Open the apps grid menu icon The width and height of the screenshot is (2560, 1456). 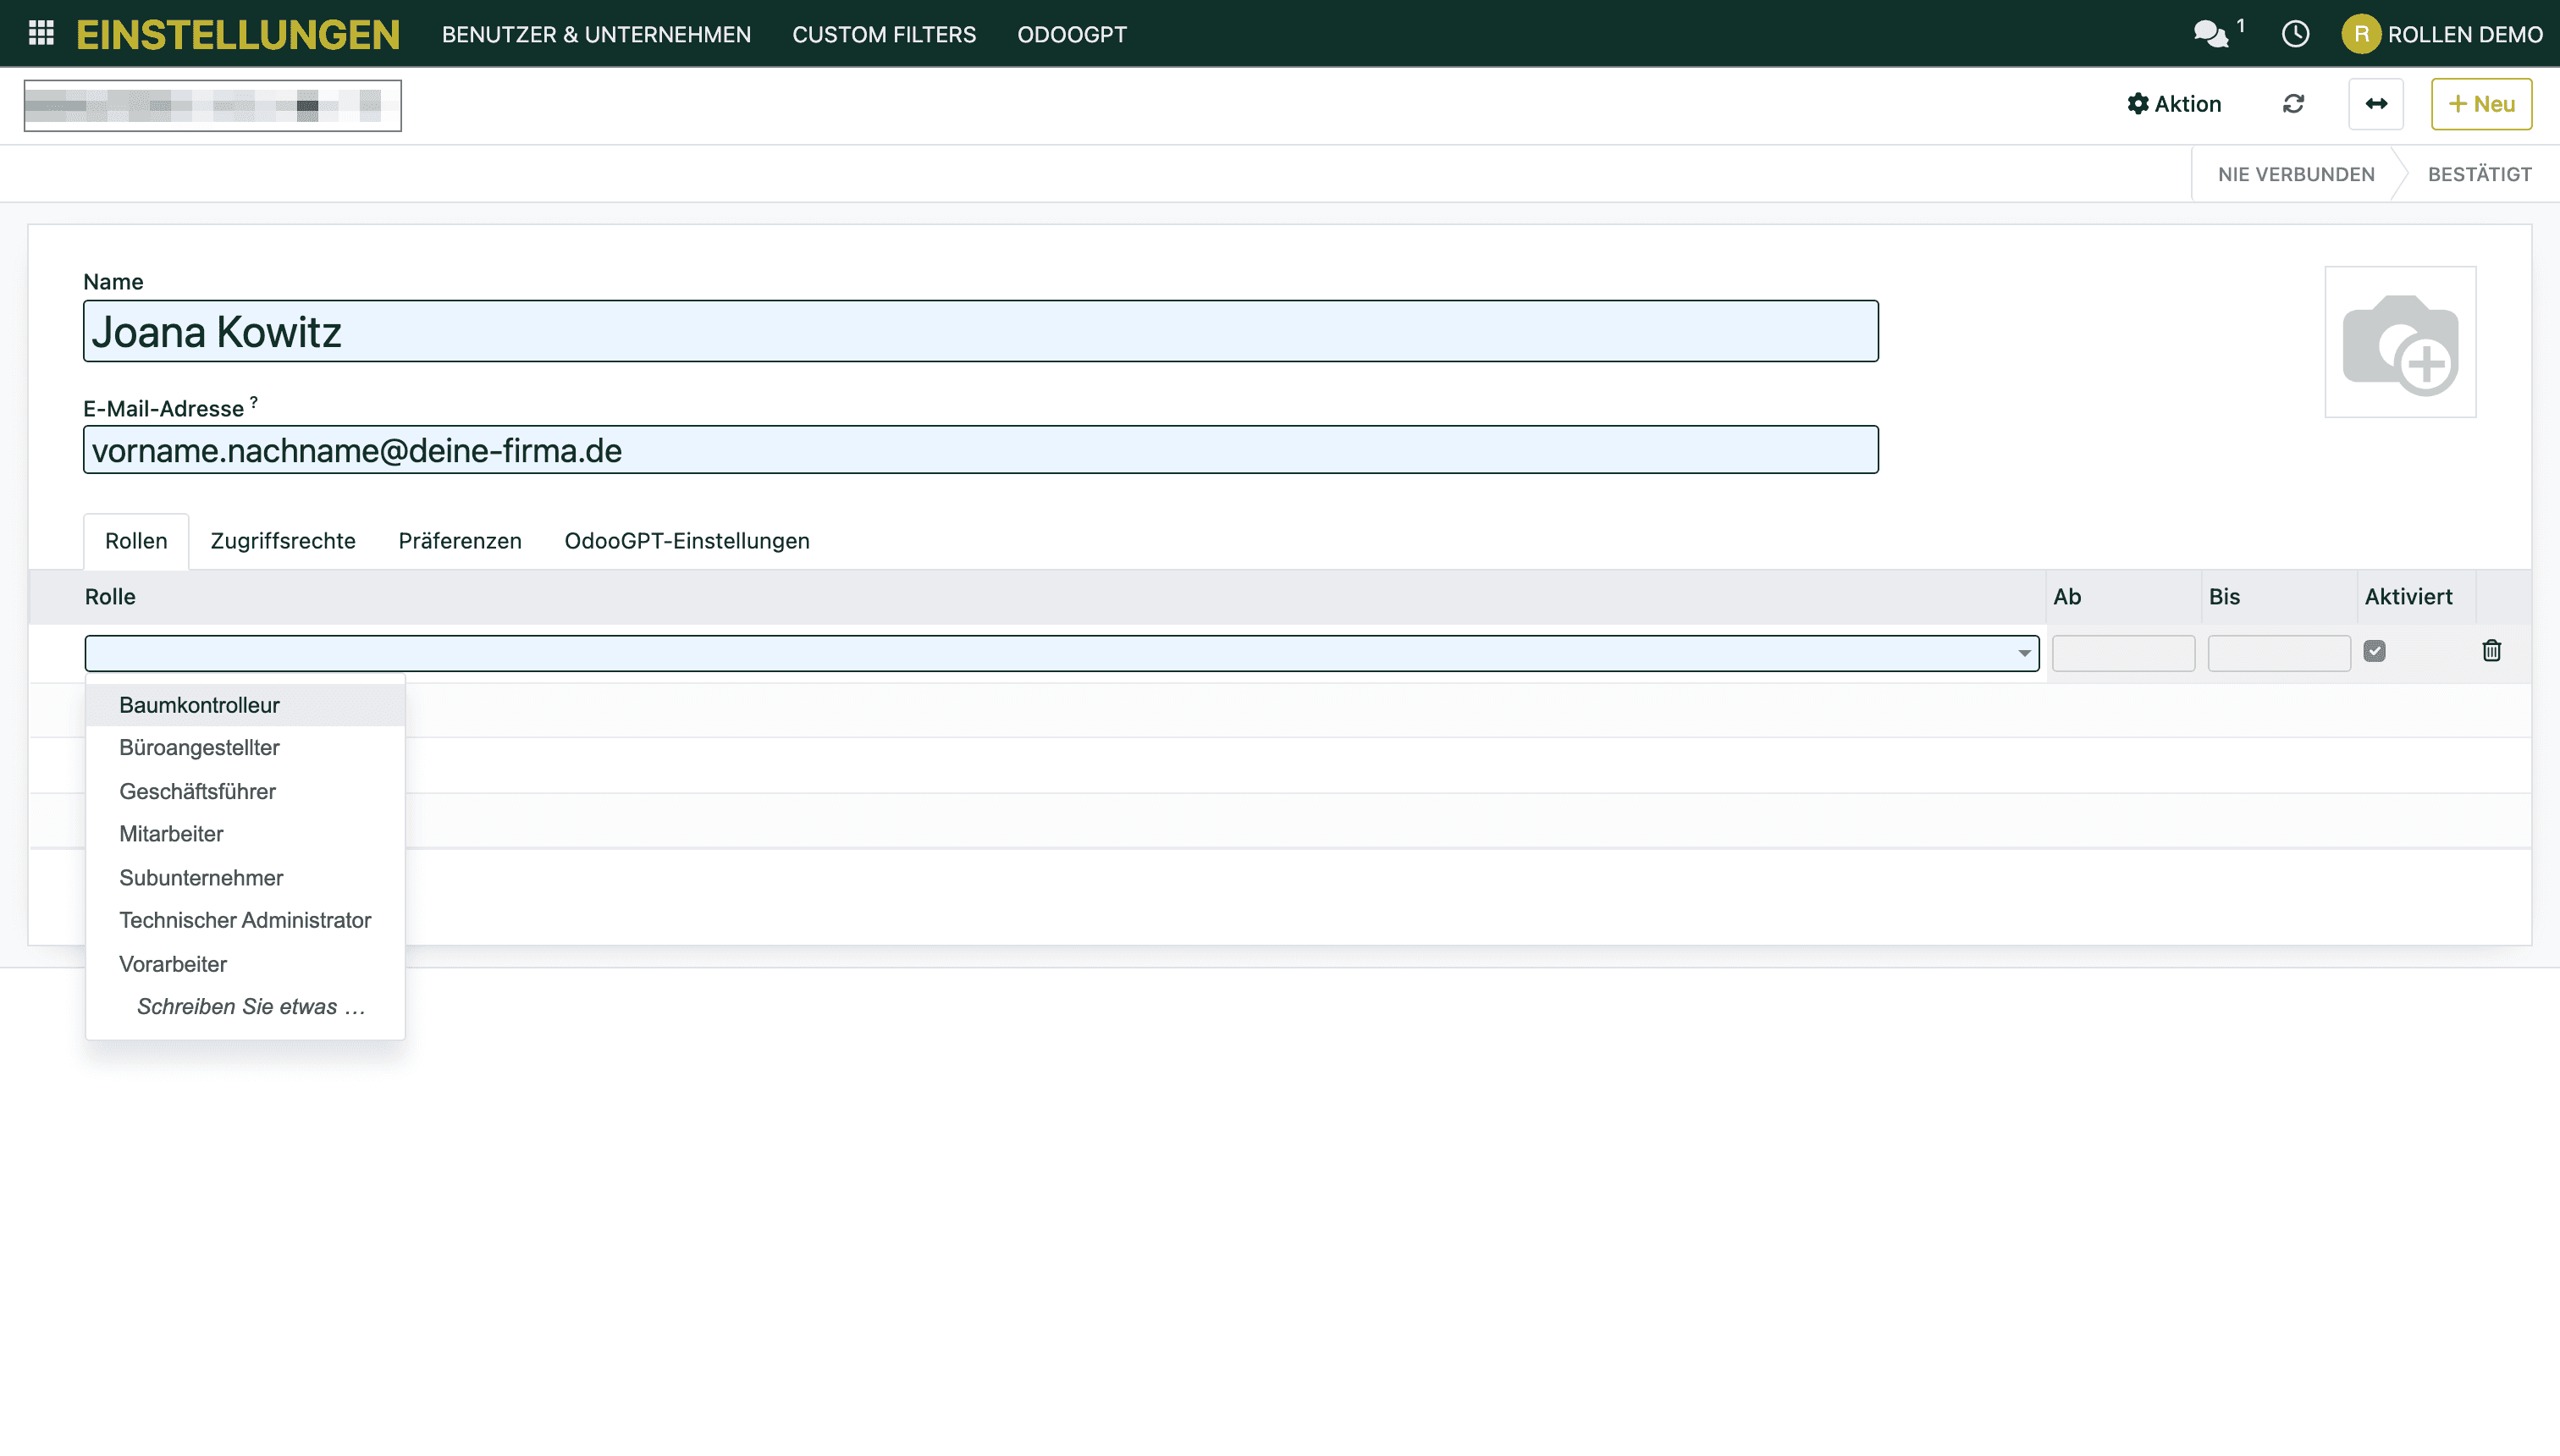coord(41,33)
